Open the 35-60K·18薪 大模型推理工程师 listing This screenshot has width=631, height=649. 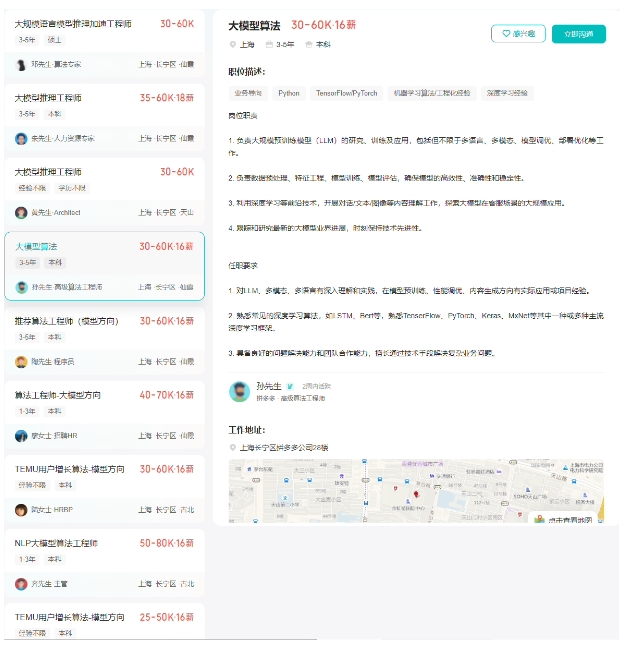click(x=62, y=98)
